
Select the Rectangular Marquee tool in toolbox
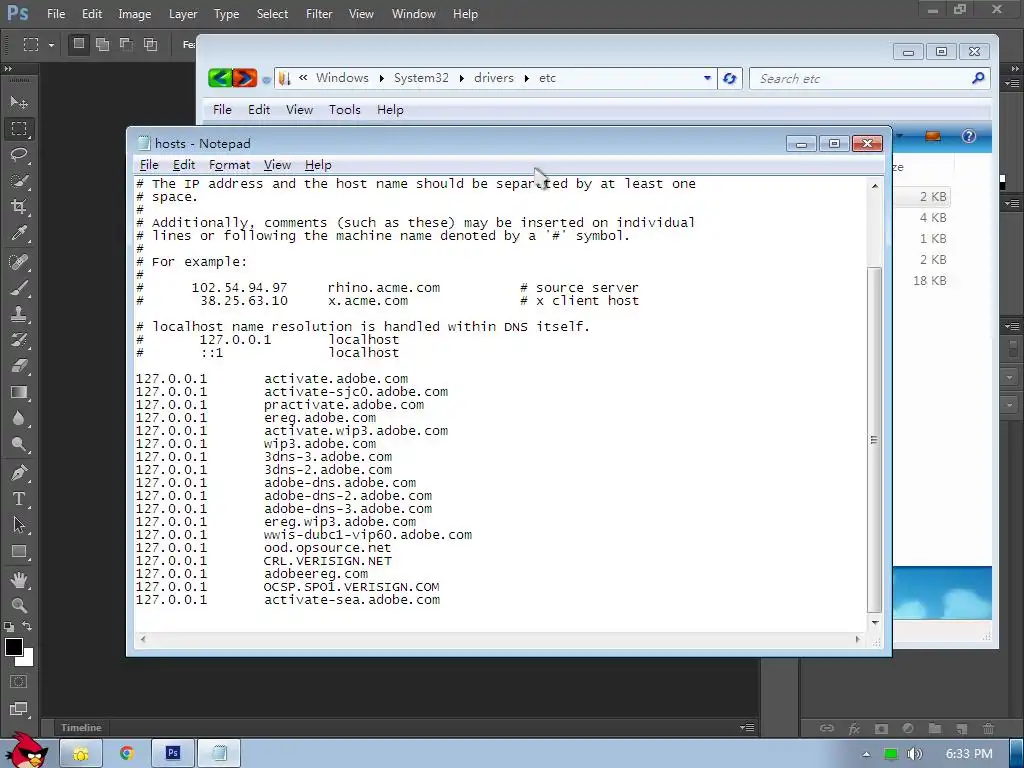click(19, 129)
